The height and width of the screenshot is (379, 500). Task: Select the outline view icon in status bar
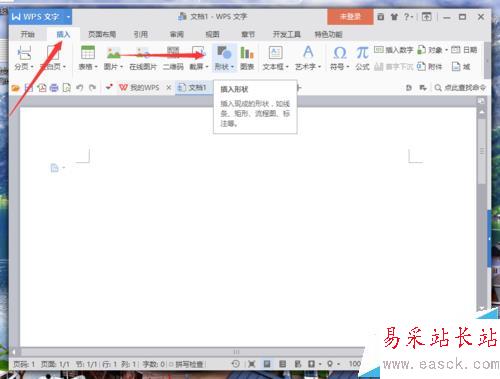point(283,364)
